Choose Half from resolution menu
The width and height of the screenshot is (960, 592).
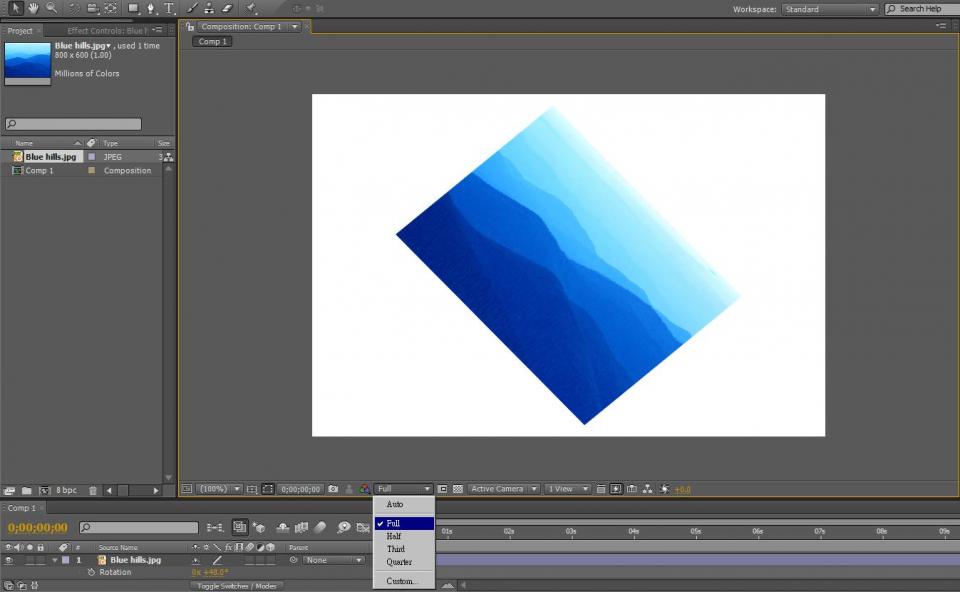(394, 536)
